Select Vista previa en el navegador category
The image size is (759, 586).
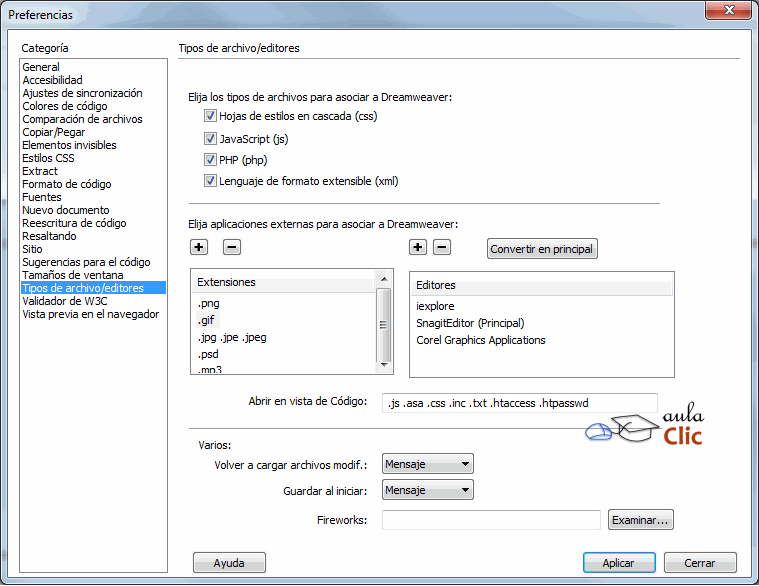[x=90, y=314]
